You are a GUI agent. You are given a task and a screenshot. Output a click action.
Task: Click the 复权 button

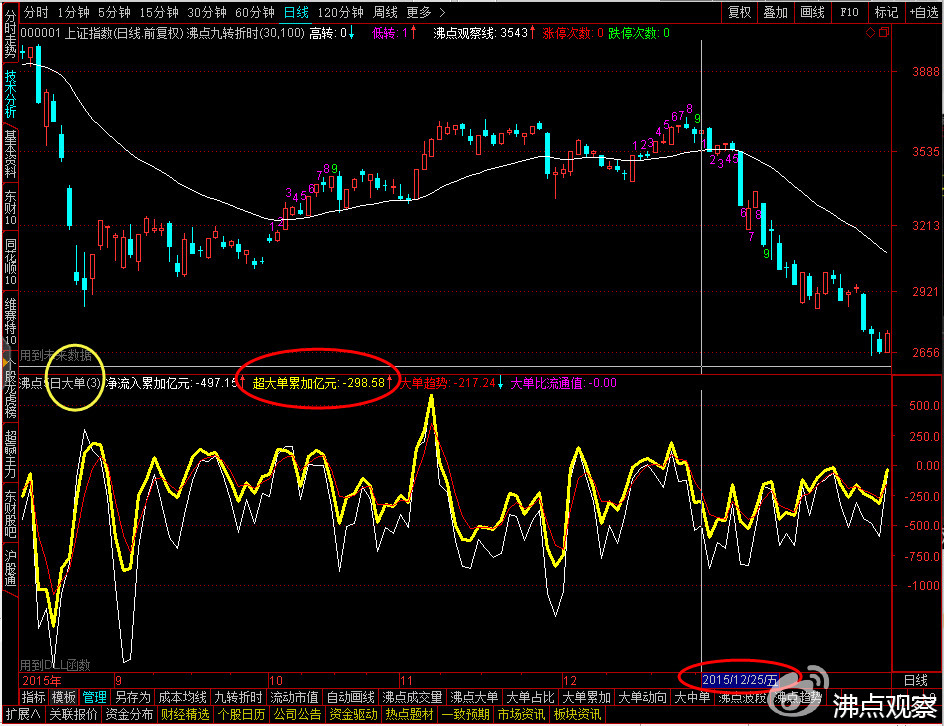coord(739,12)
